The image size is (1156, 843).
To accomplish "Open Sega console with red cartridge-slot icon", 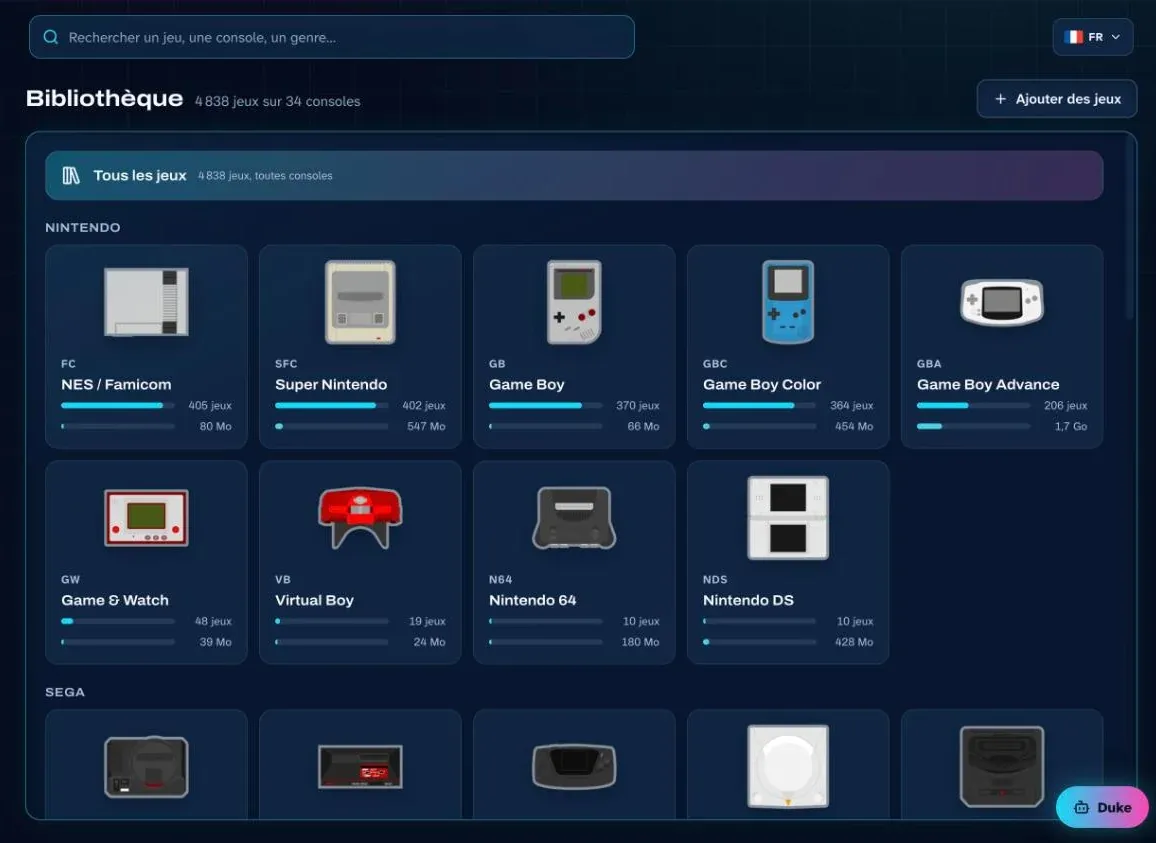I will point(361,767).
